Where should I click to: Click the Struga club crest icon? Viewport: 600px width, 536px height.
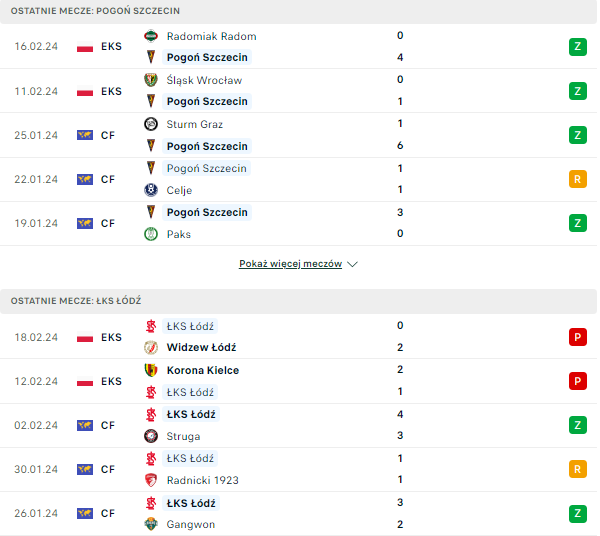click(151, 436)
